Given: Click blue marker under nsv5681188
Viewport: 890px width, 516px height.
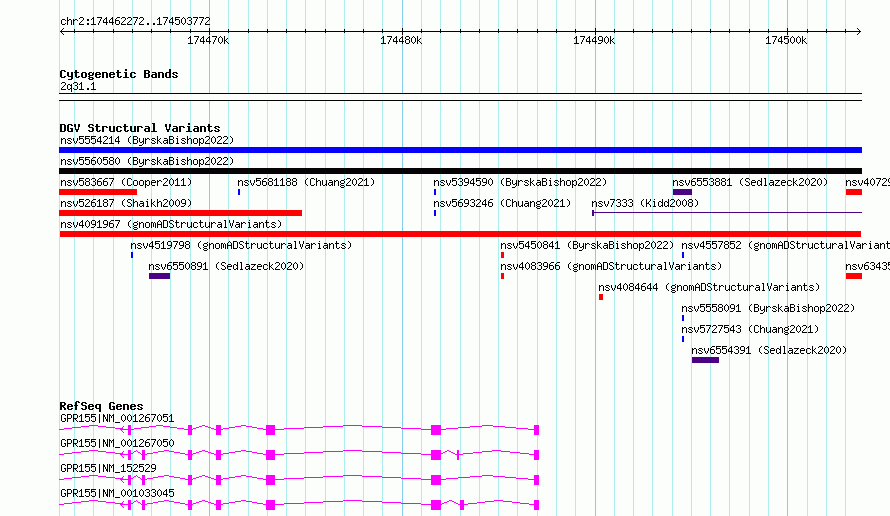Looking at the screenshot, I should coord(239,192).
